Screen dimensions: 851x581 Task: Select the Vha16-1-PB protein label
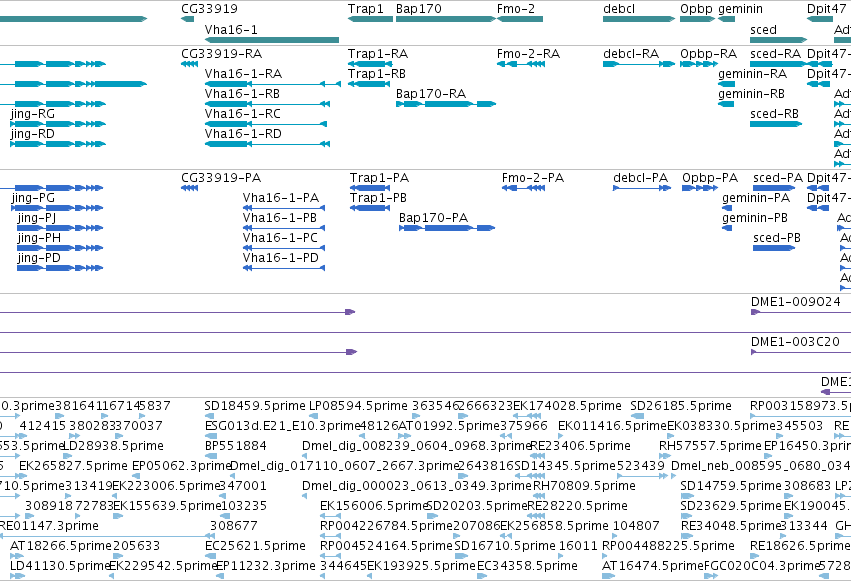pos(280,218)
